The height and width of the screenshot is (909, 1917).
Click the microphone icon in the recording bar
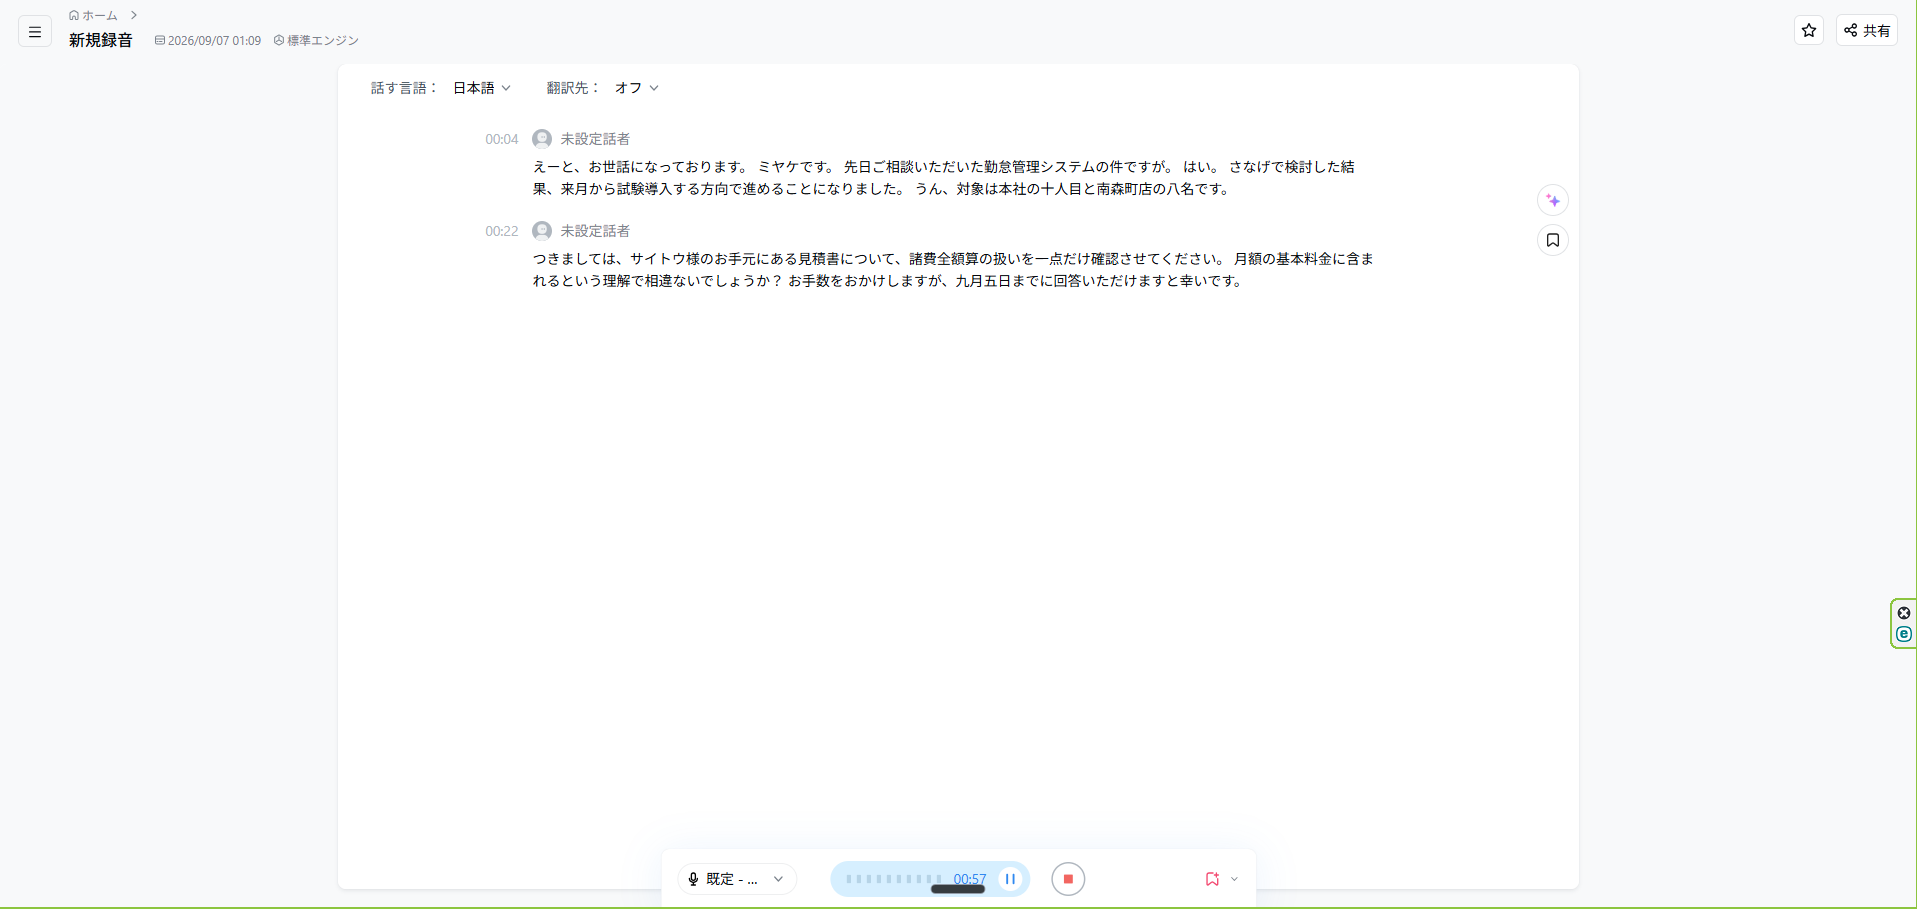click(x=693, y=879)
